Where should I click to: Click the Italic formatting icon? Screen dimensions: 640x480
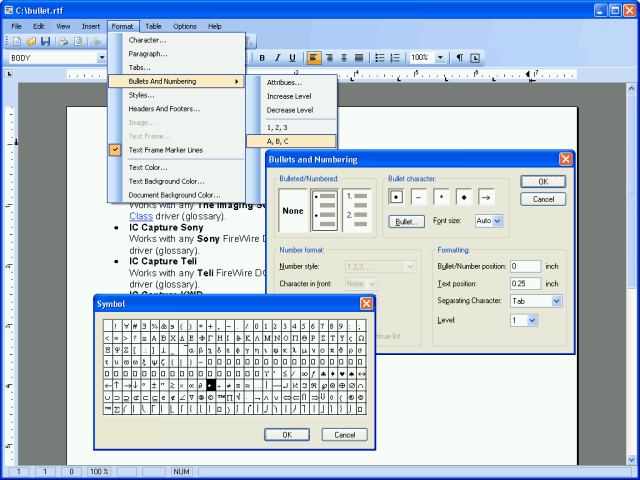tap(278, 58)
